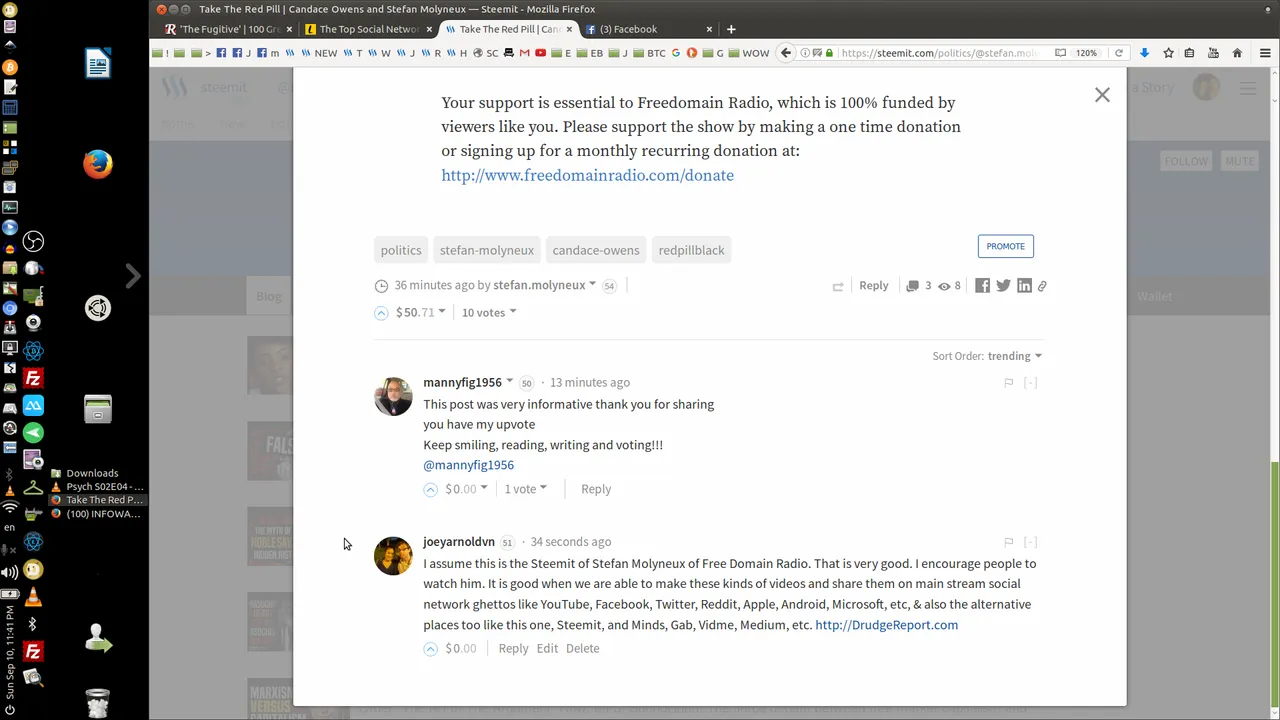Close the Take The Red Pill tab

tap(570, 29)
